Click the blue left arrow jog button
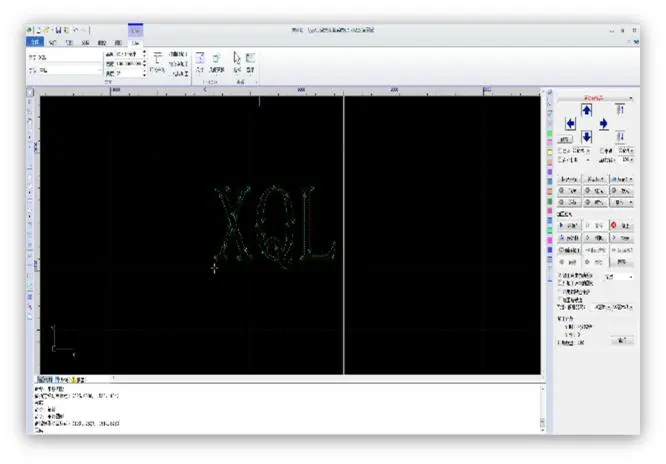This screenshot has width=666, height=464. tap(570, 124)
